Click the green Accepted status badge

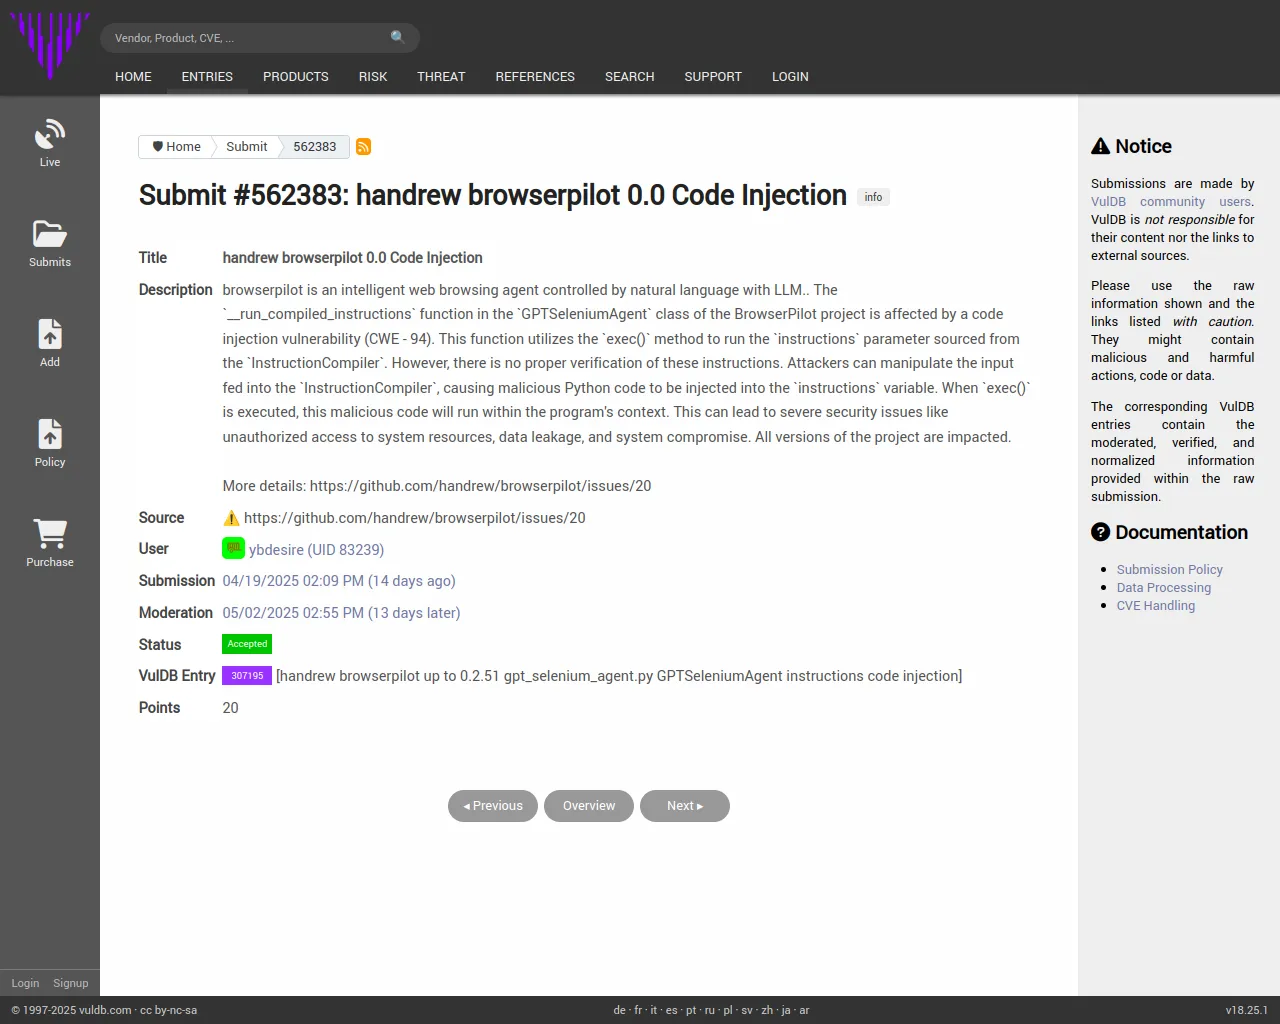pos(247,644)
